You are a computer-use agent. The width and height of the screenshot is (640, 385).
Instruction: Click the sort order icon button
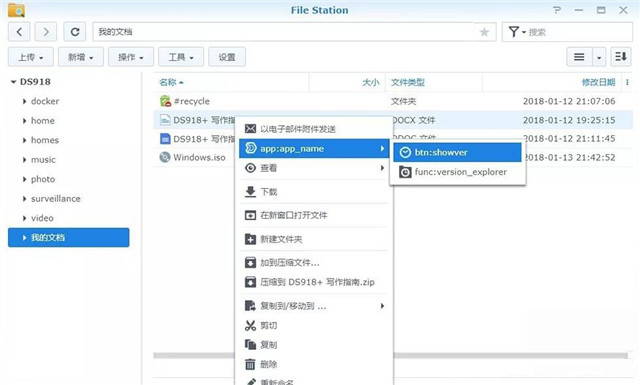coord(621,57)
